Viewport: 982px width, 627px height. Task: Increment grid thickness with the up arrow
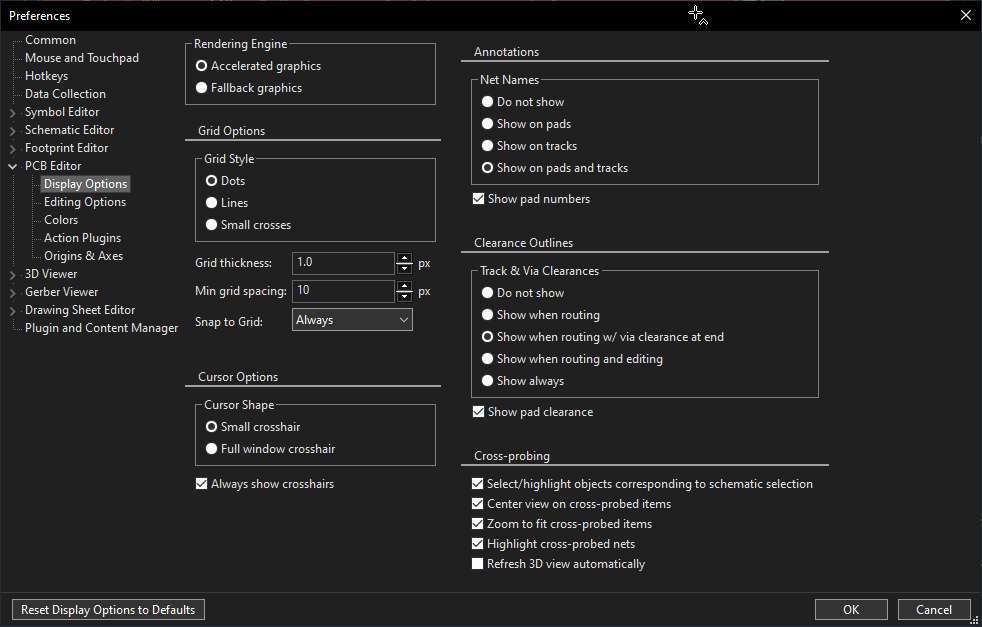[x=404, y=258]
